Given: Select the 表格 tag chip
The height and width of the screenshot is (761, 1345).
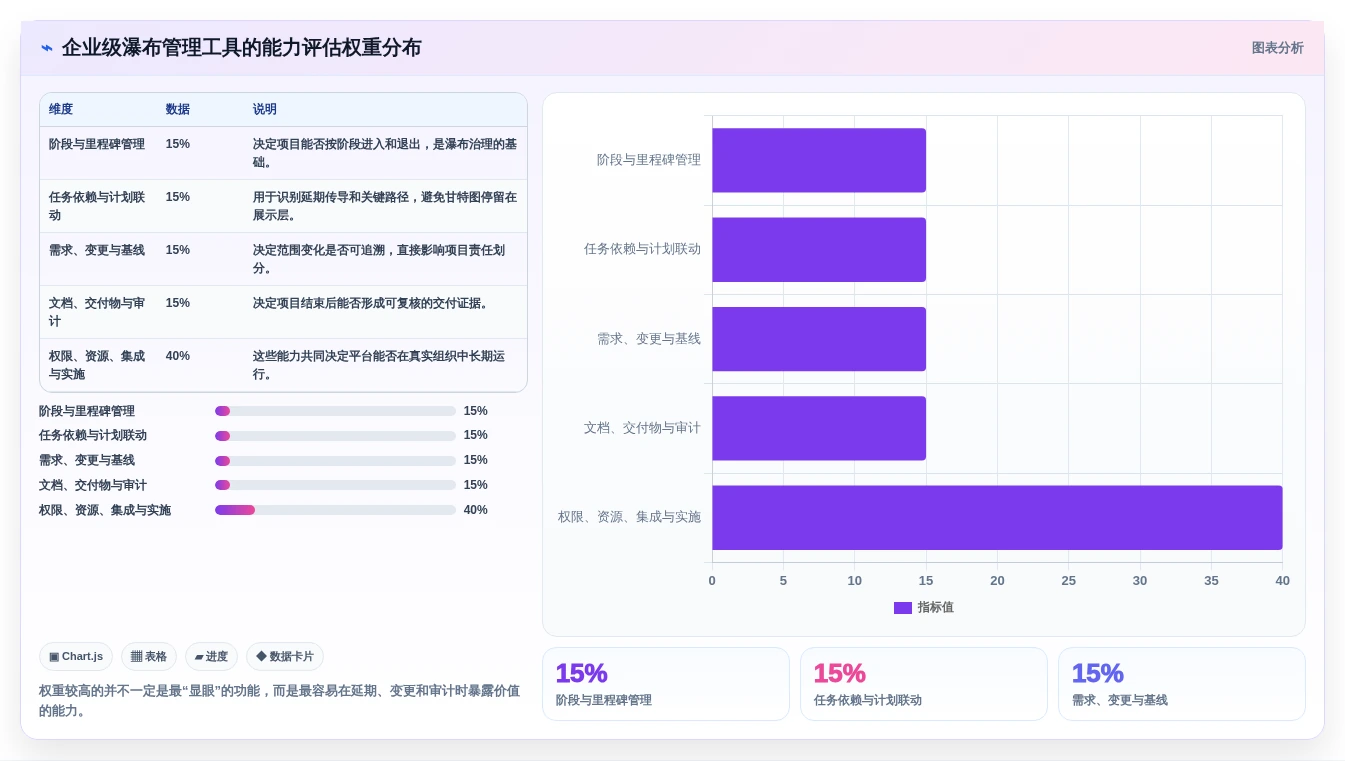Looking at the screenshot, I should point(149,657).
